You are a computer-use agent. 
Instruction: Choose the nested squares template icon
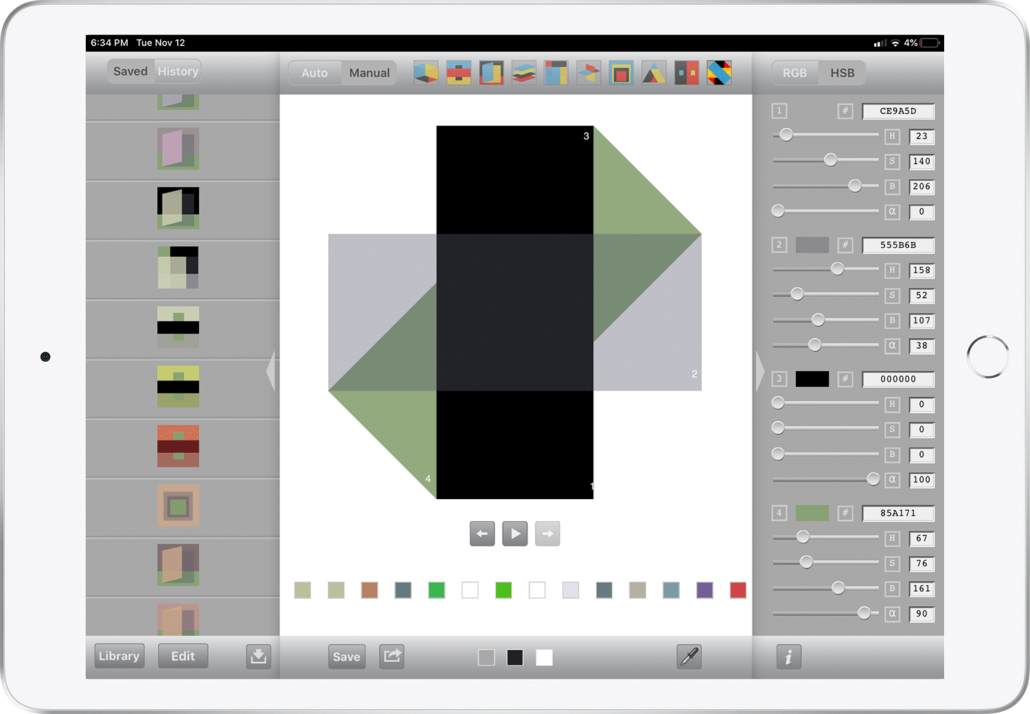point(621,72)
